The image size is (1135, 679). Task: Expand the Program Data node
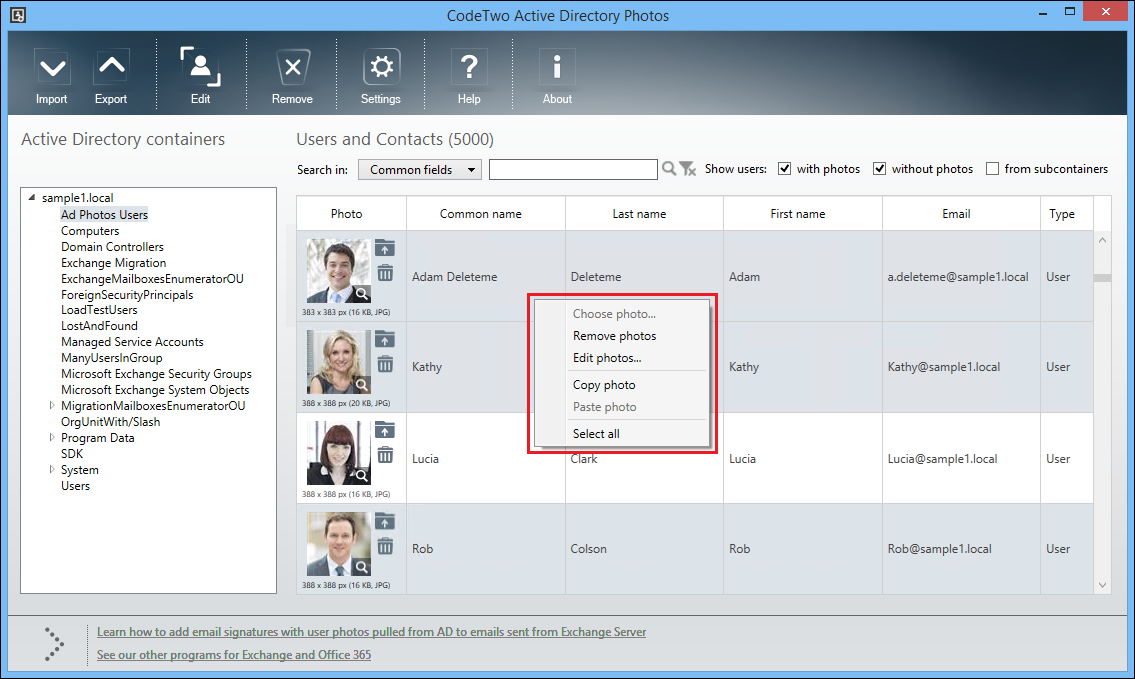point(52,437)
